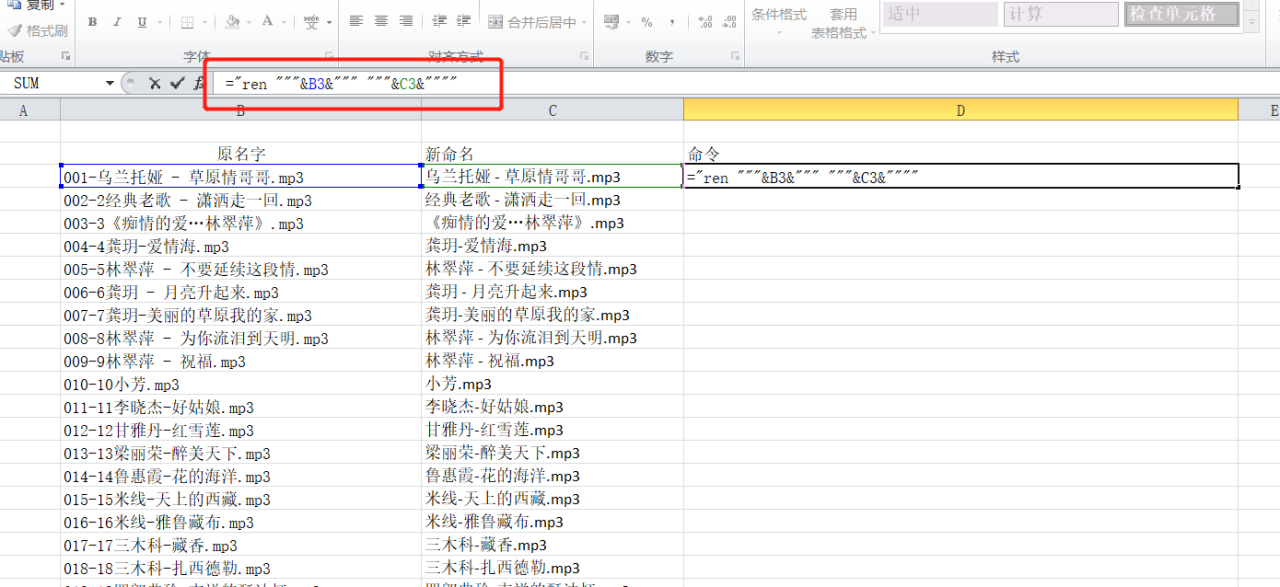Open borders dropdown arrow
1280x587 pixels.
click(x=207, y=22)
